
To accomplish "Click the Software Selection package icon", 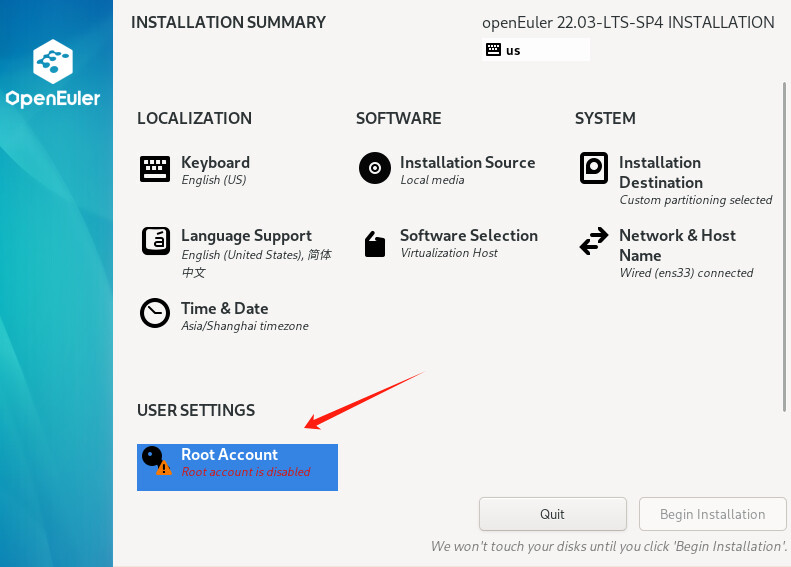I will pyautogui.click(x=375, y=244).
